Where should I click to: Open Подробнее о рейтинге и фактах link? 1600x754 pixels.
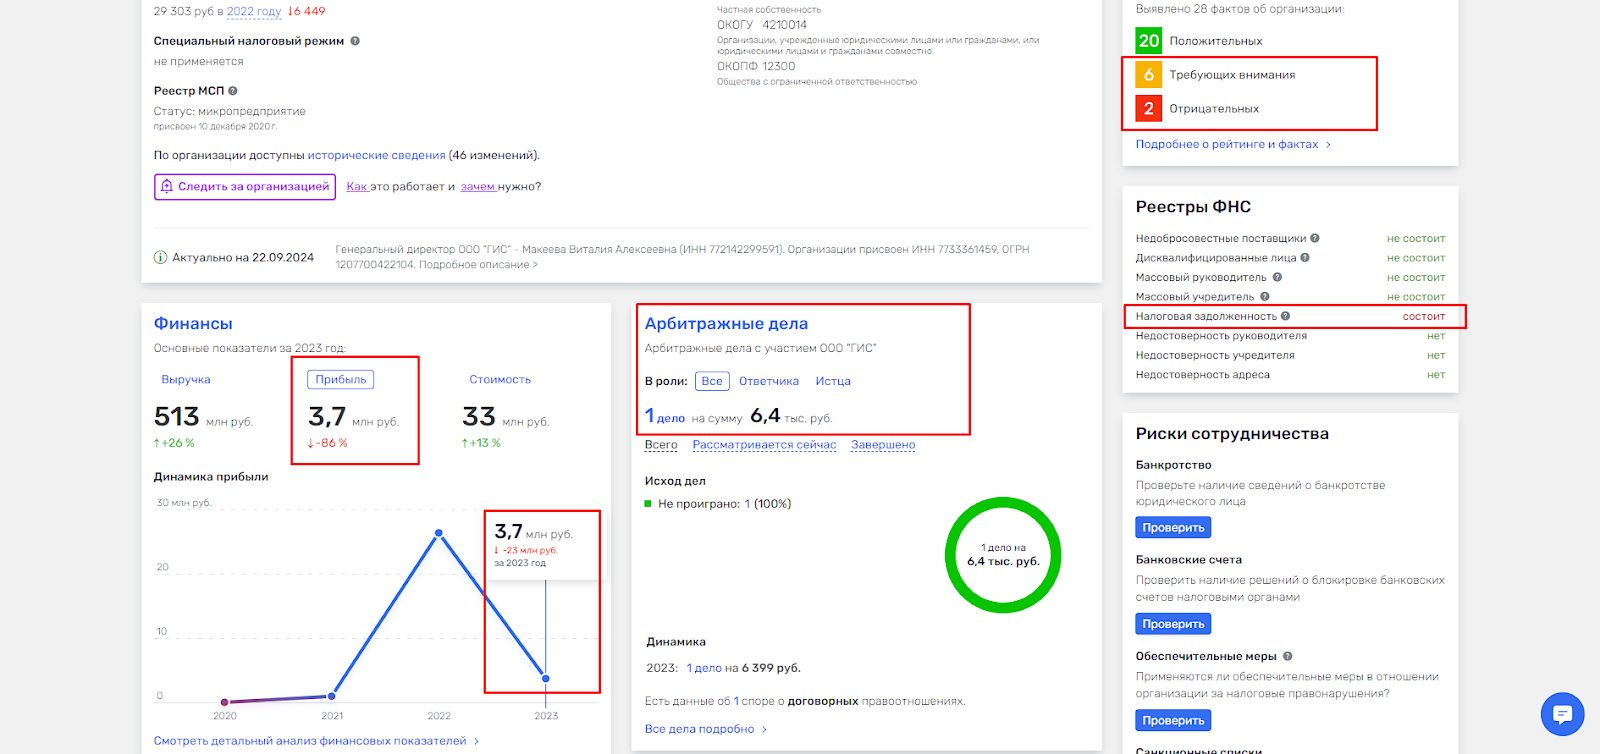1233,145
